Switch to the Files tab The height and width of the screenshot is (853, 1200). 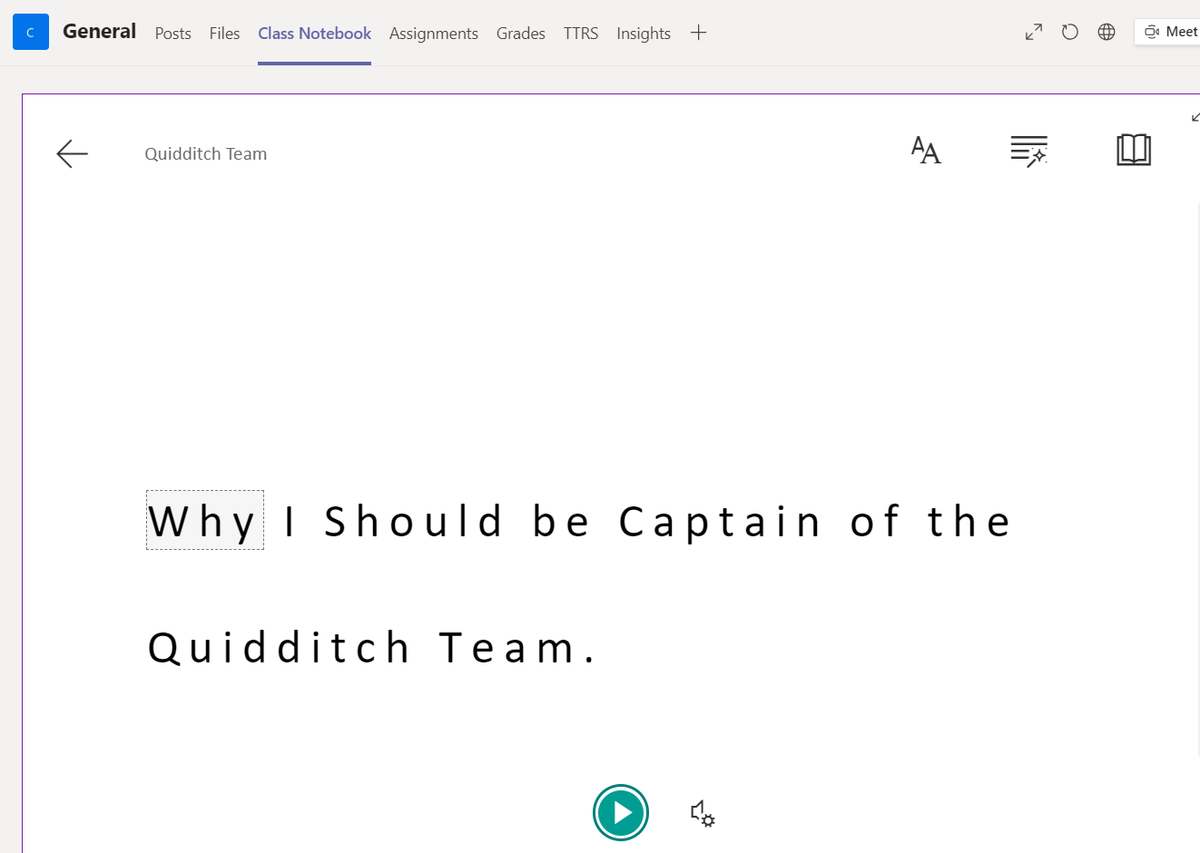[224, 33]
